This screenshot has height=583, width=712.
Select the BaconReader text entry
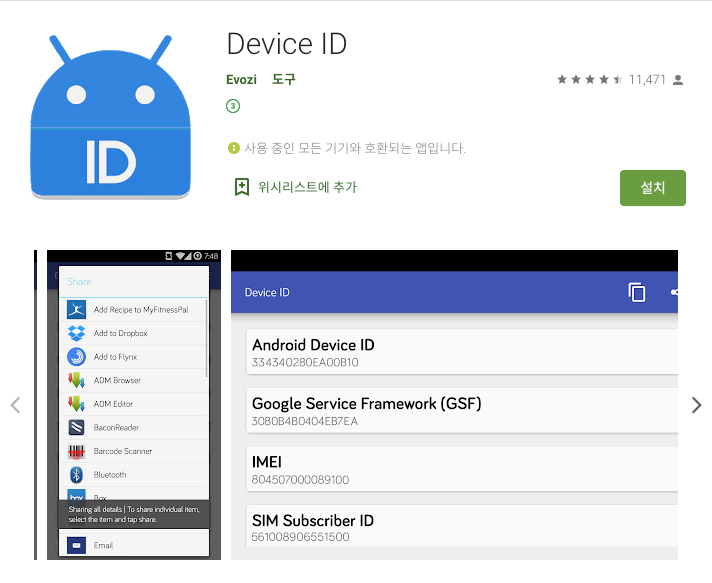(116, 427)
